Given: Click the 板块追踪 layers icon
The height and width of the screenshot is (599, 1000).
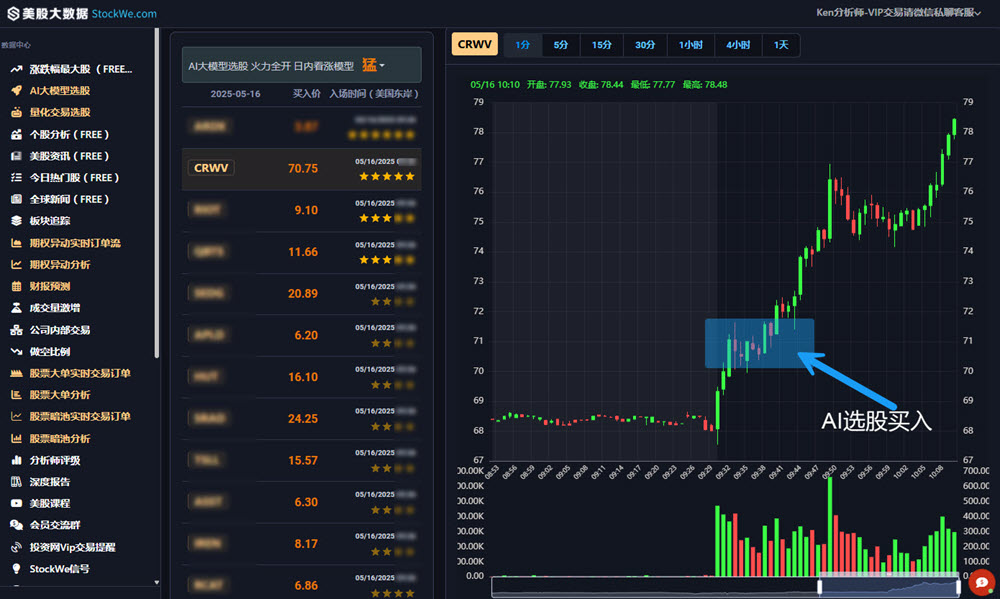Looking at the screenshot, I should 16,221.
